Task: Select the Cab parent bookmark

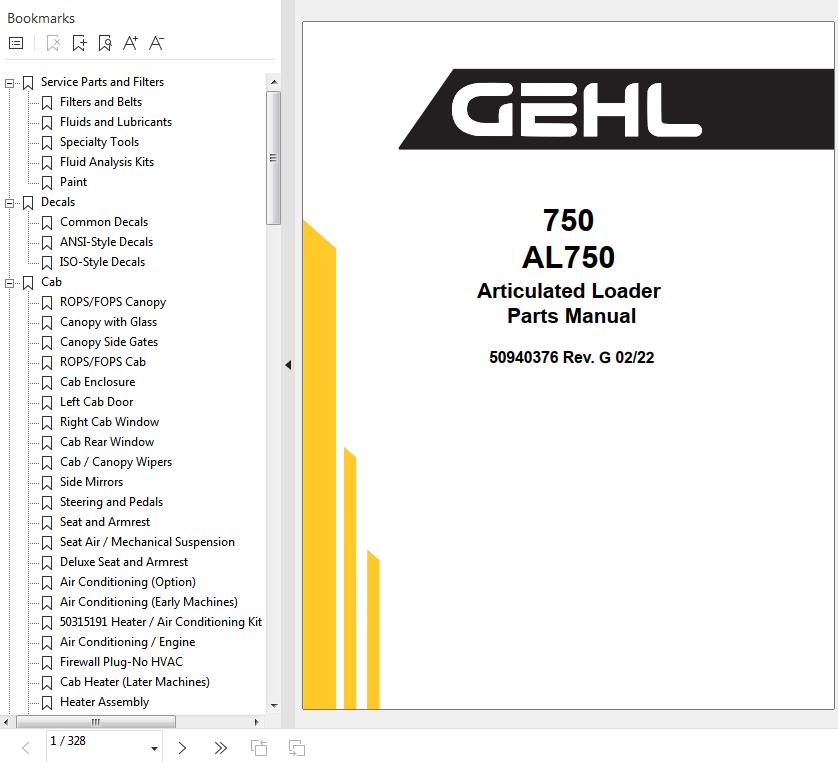Action: (x=51, y=282)
